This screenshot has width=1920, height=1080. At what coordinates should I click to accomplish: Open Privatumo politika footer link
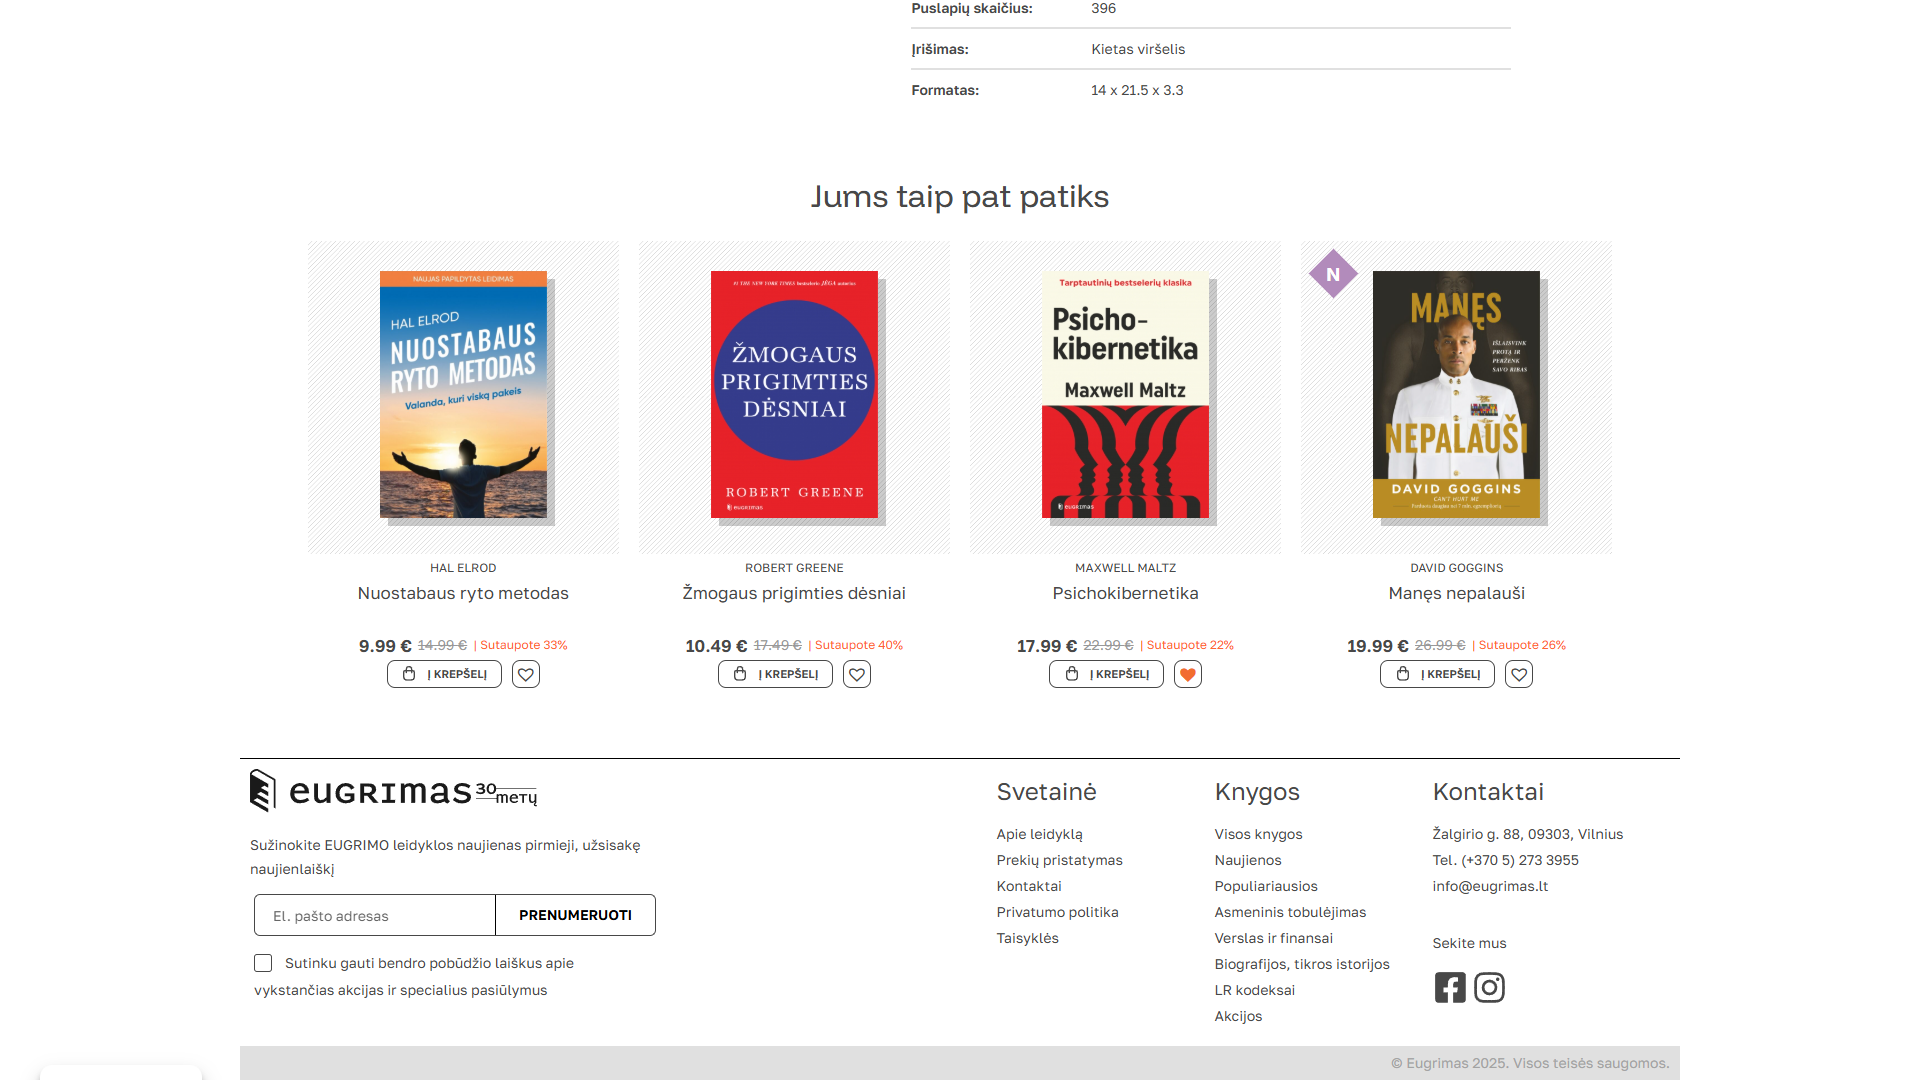[1057, 912]
